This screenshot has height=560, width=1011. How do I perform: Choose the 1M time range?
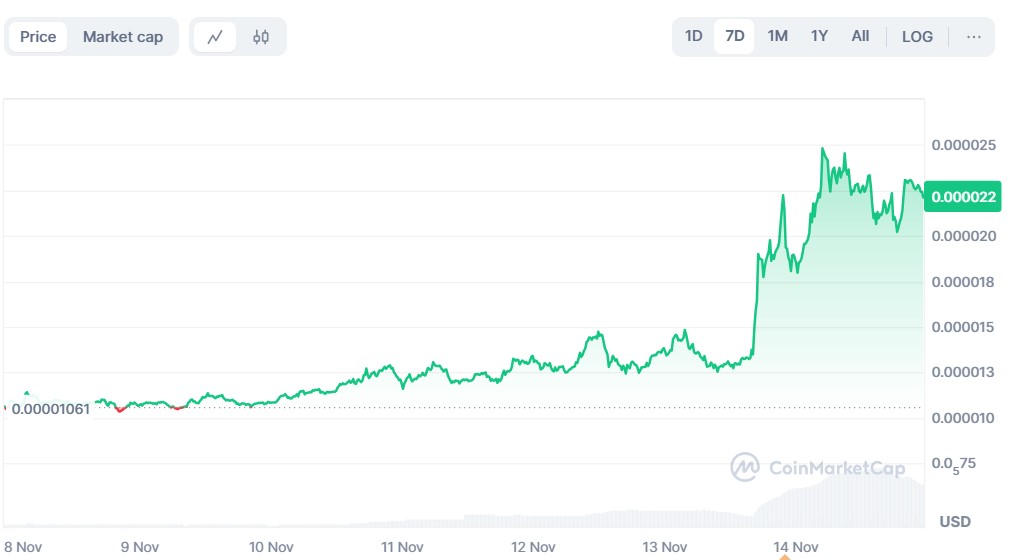tap(777, 37)
